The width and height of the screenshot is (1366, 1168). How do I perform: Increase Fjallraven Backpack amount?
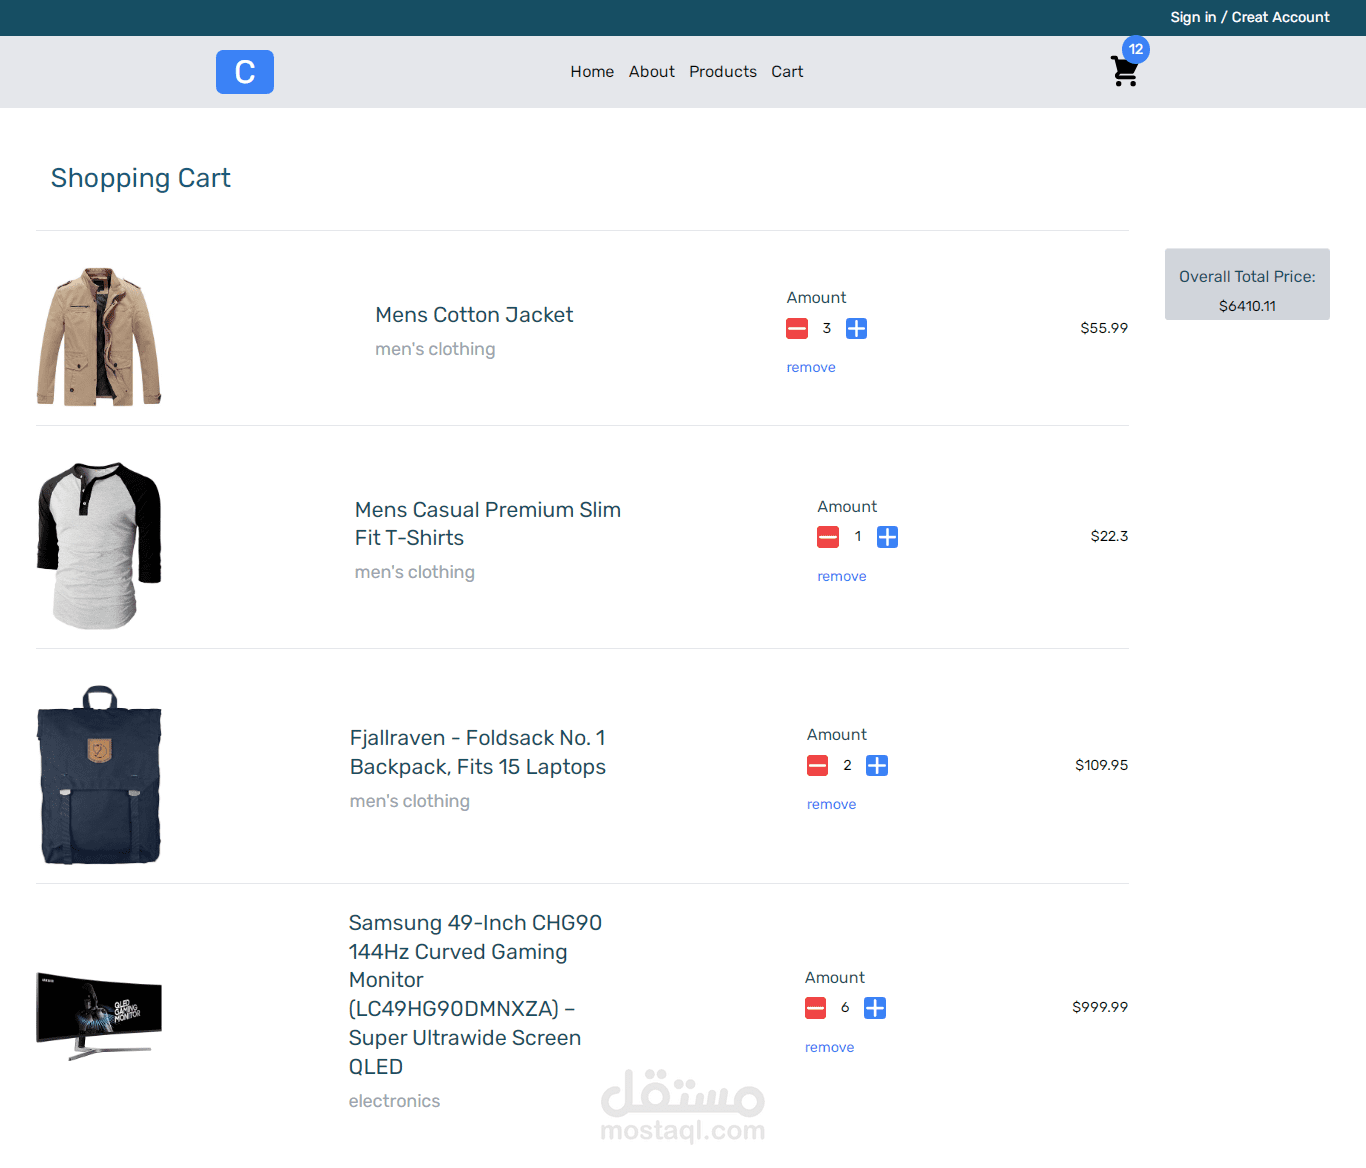(877, 766)
